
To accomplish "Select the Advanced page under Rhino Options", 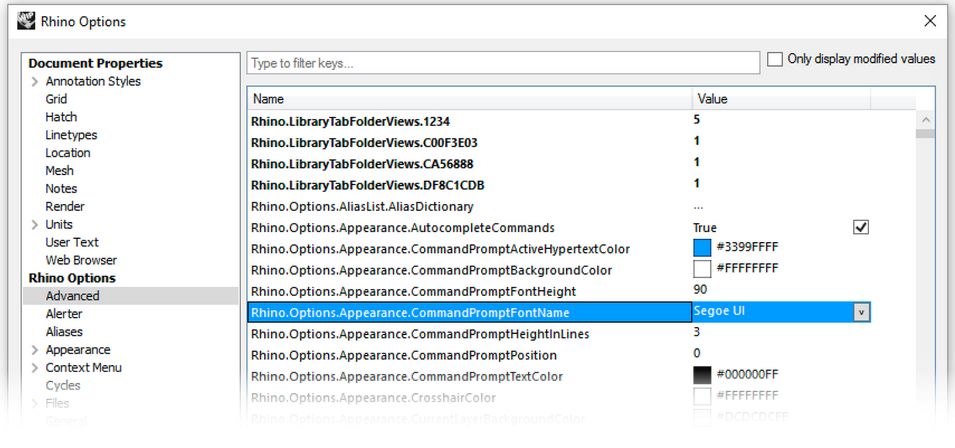I will (72, 296).
